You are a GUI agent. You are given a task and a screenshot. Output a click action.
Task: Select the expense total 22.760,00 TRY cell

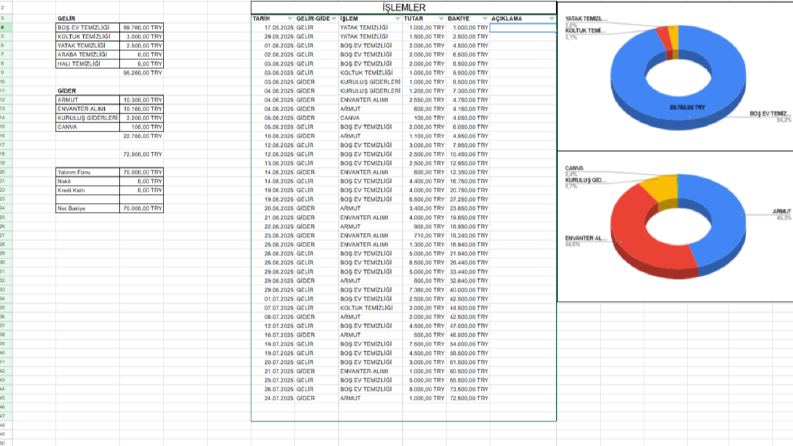[x=142, y=136]
